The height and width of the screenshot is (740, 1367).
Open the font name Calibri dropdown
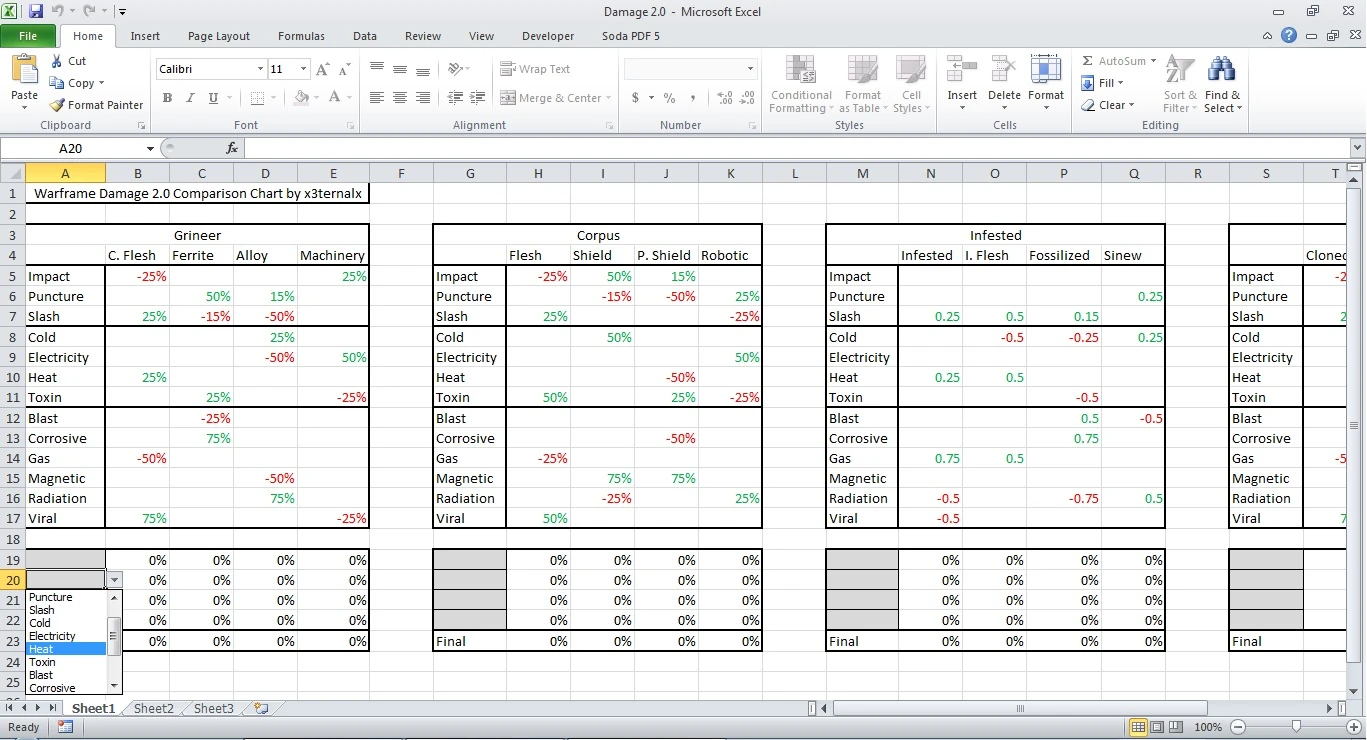click(260, 69)
